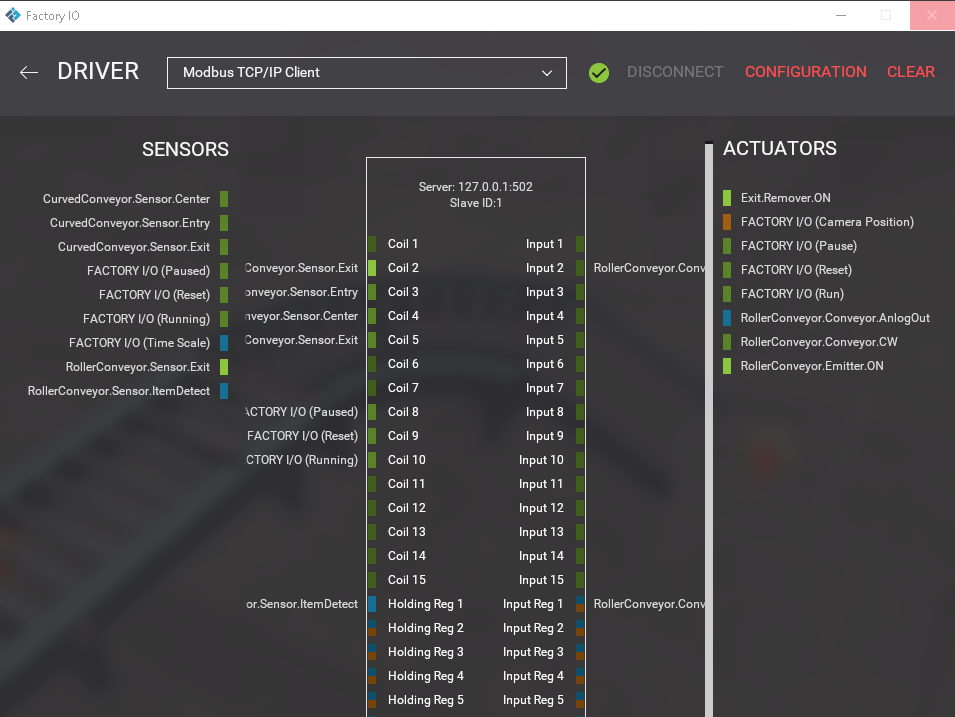Click the DISCONNECT button
This screenshot has height=717, width=955.
click(675, 72)
